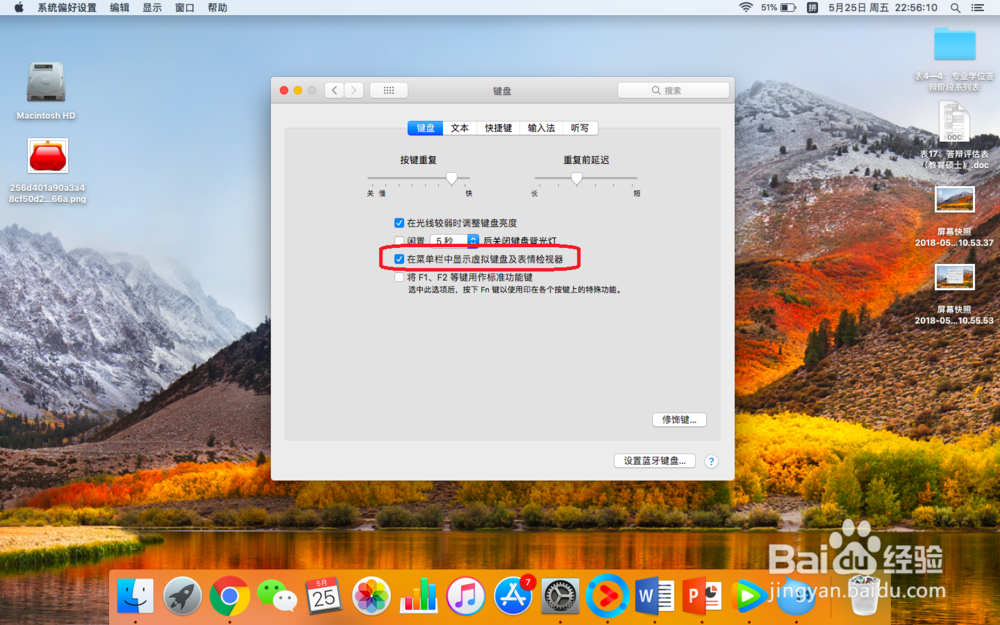Open Google Chrome from the Dock
1000x625 pixels.
[x=230, y=596]
